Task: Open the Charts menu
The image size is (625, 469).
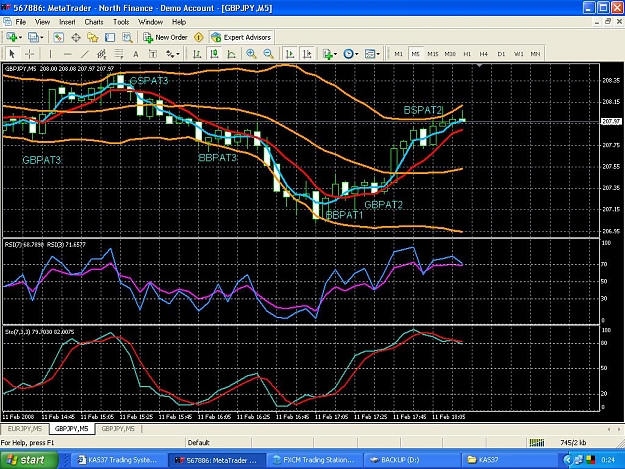Action: pos(94,22)
